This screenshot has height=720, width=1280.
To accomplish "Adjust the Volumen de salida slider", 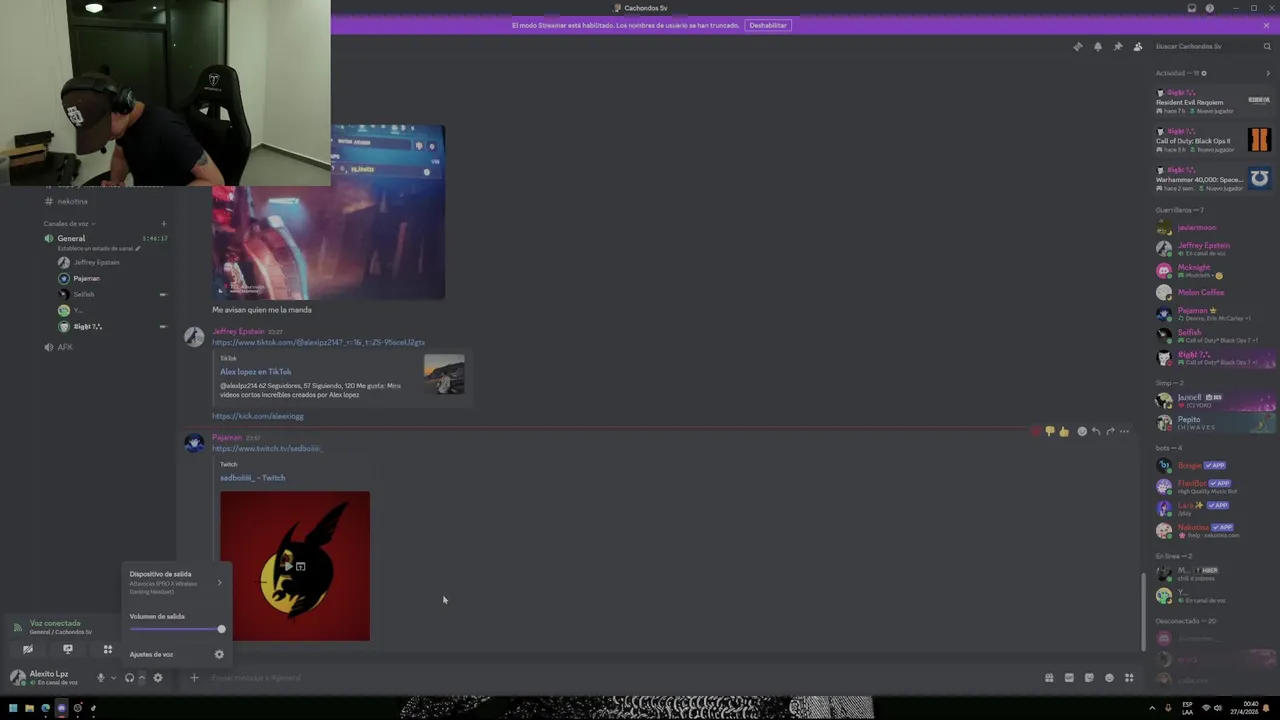I will (x=176, y=629).
